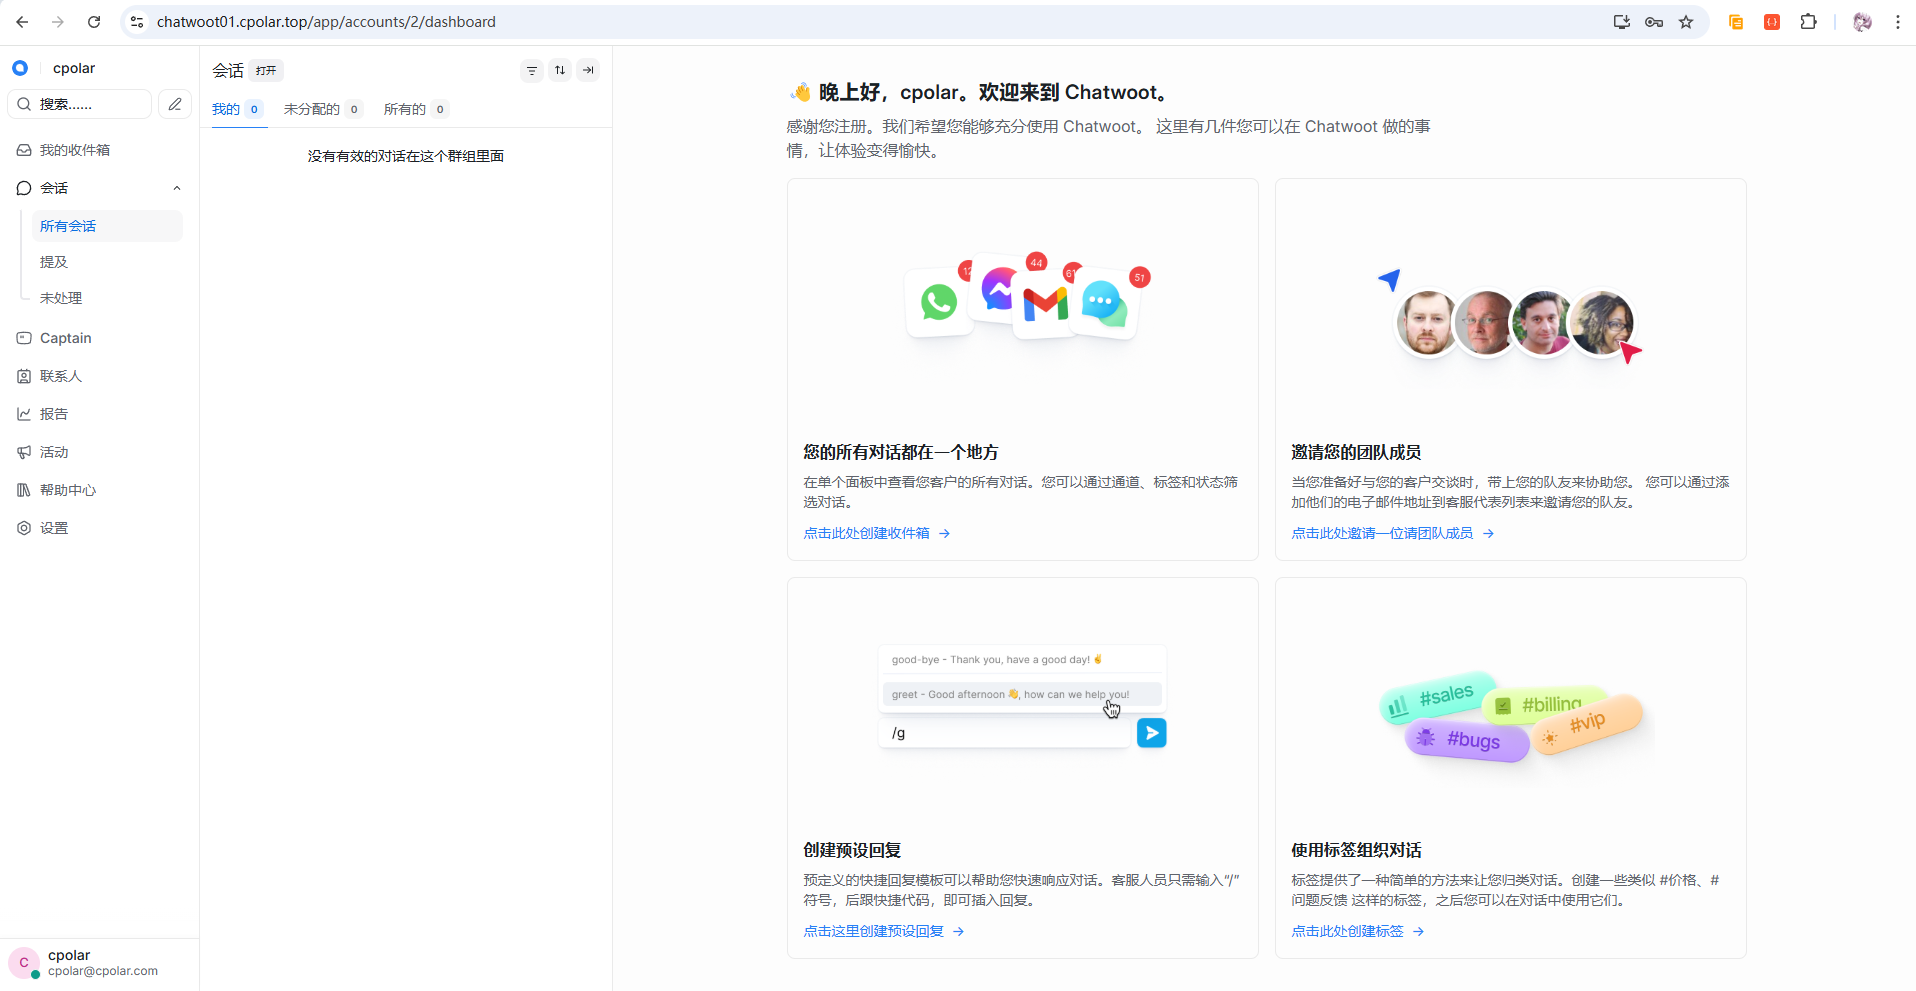This screenshot has width=1916, height=991.
Task: Open 我的收件箱 in the sidebar
Action: (75, 150)
